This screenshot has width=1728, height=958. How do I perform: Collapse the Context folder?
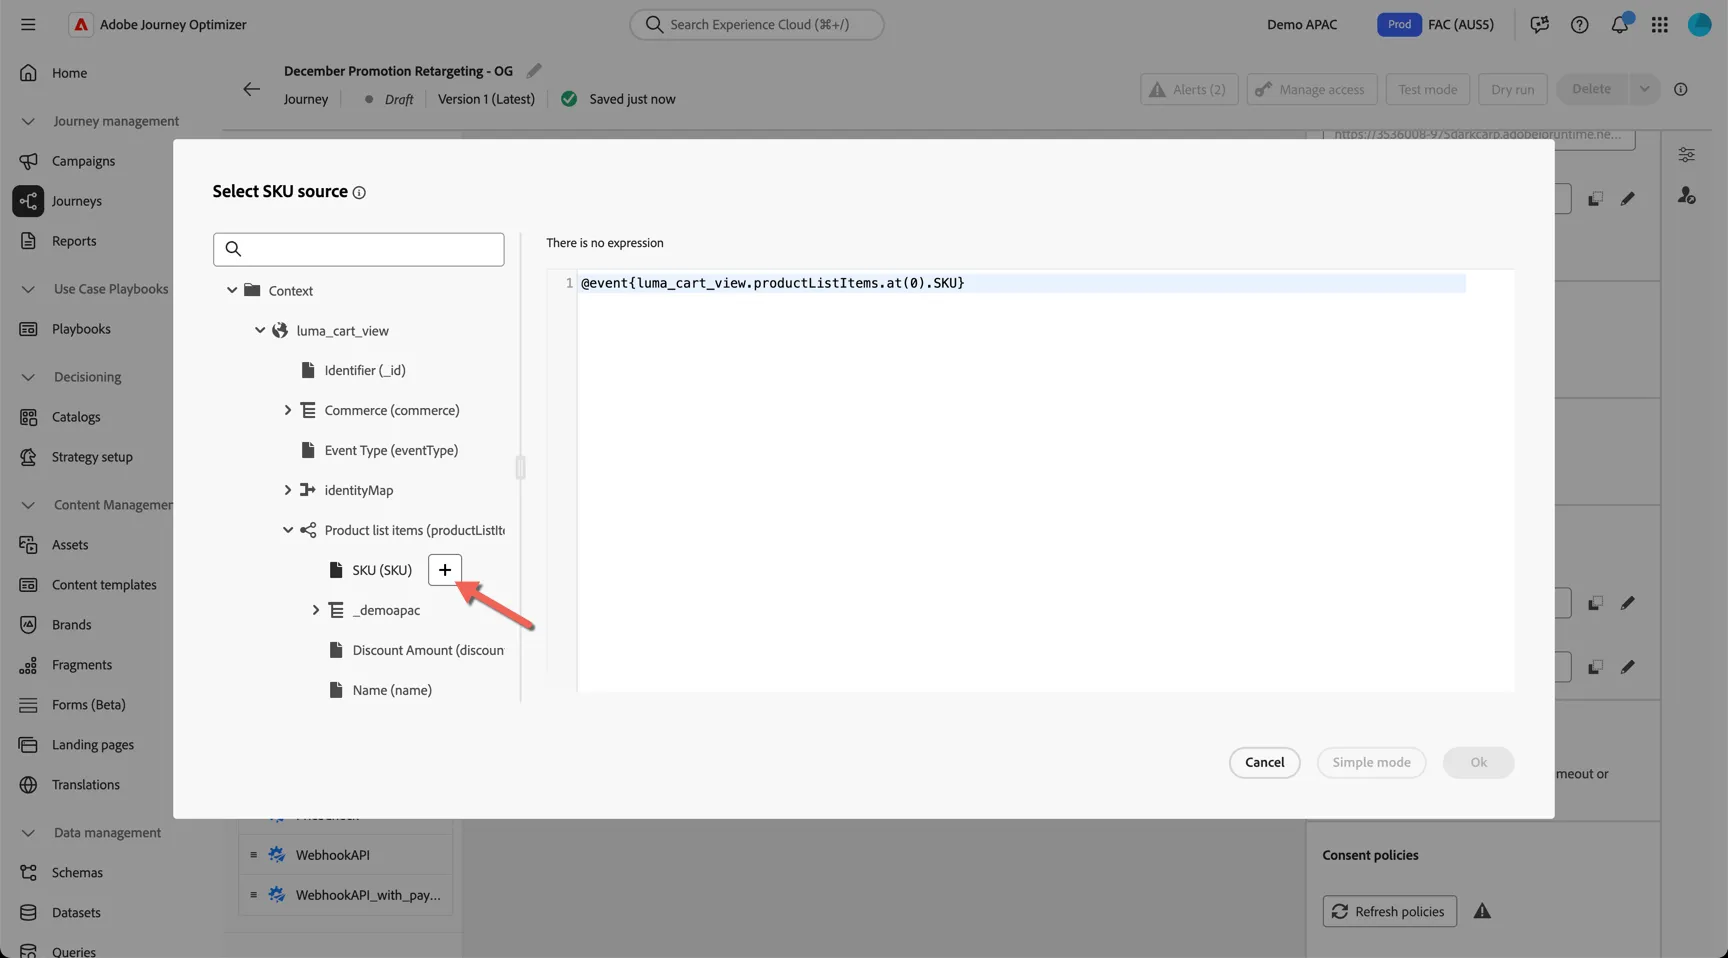232,290
